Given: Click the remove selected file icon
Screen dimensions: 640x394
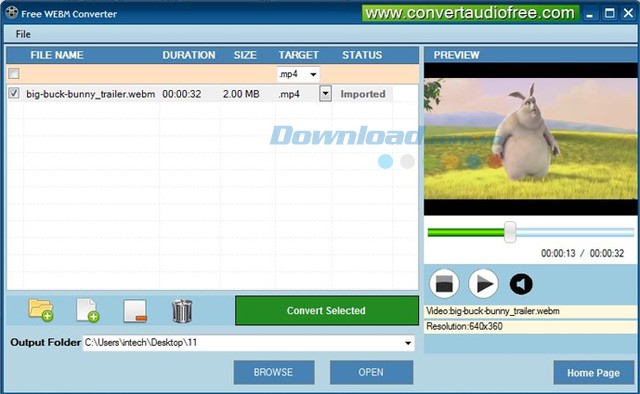Looking at the screenshot, I should 135,311.
